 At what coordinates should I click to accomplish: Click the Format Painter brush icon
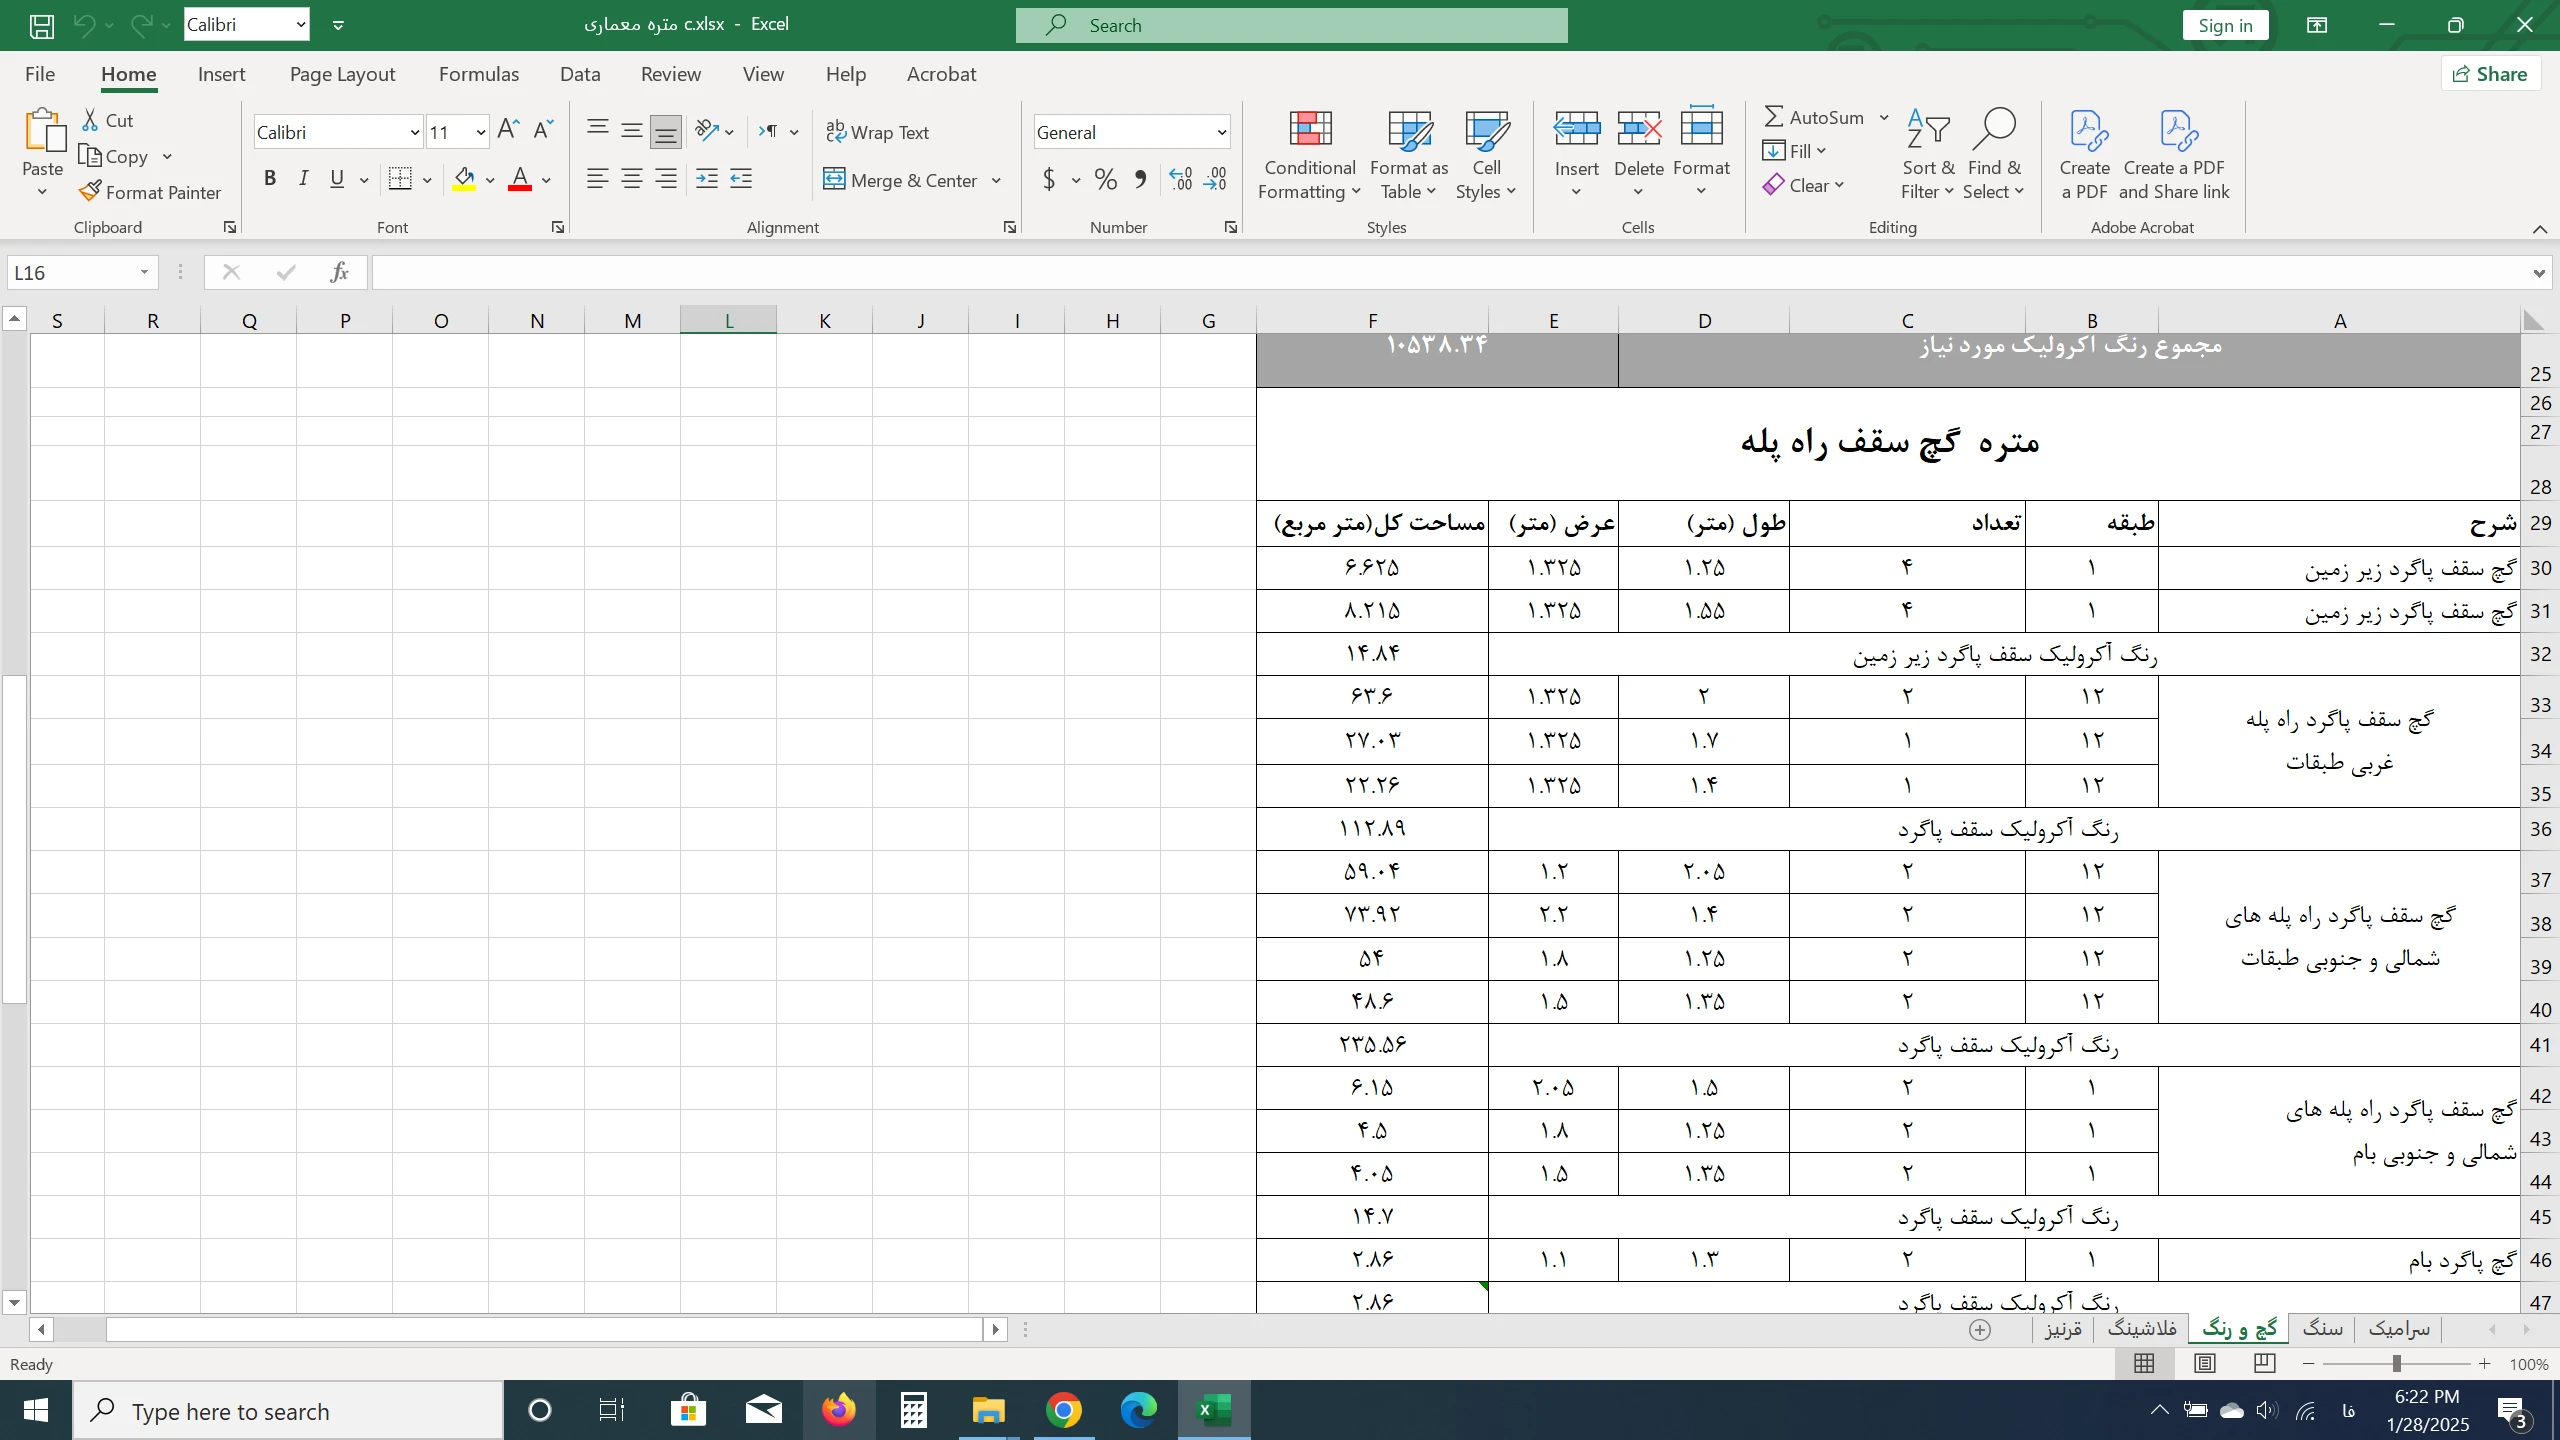point(91,191)
